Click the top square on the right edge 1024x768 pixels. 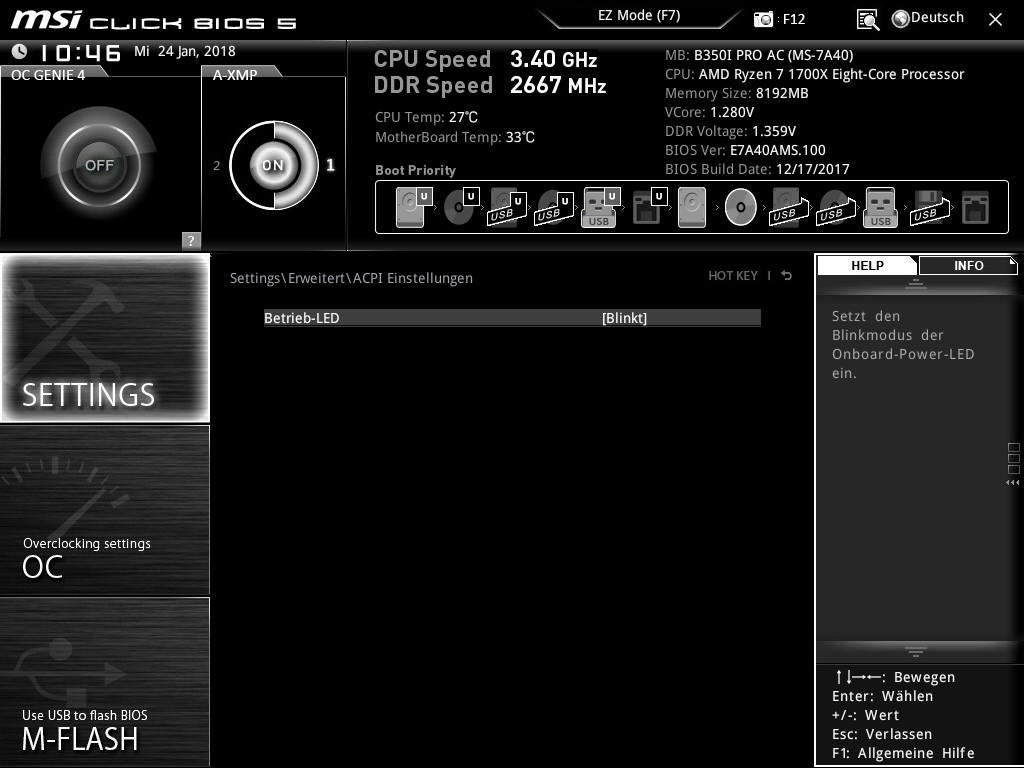[x=1014, y=447]
